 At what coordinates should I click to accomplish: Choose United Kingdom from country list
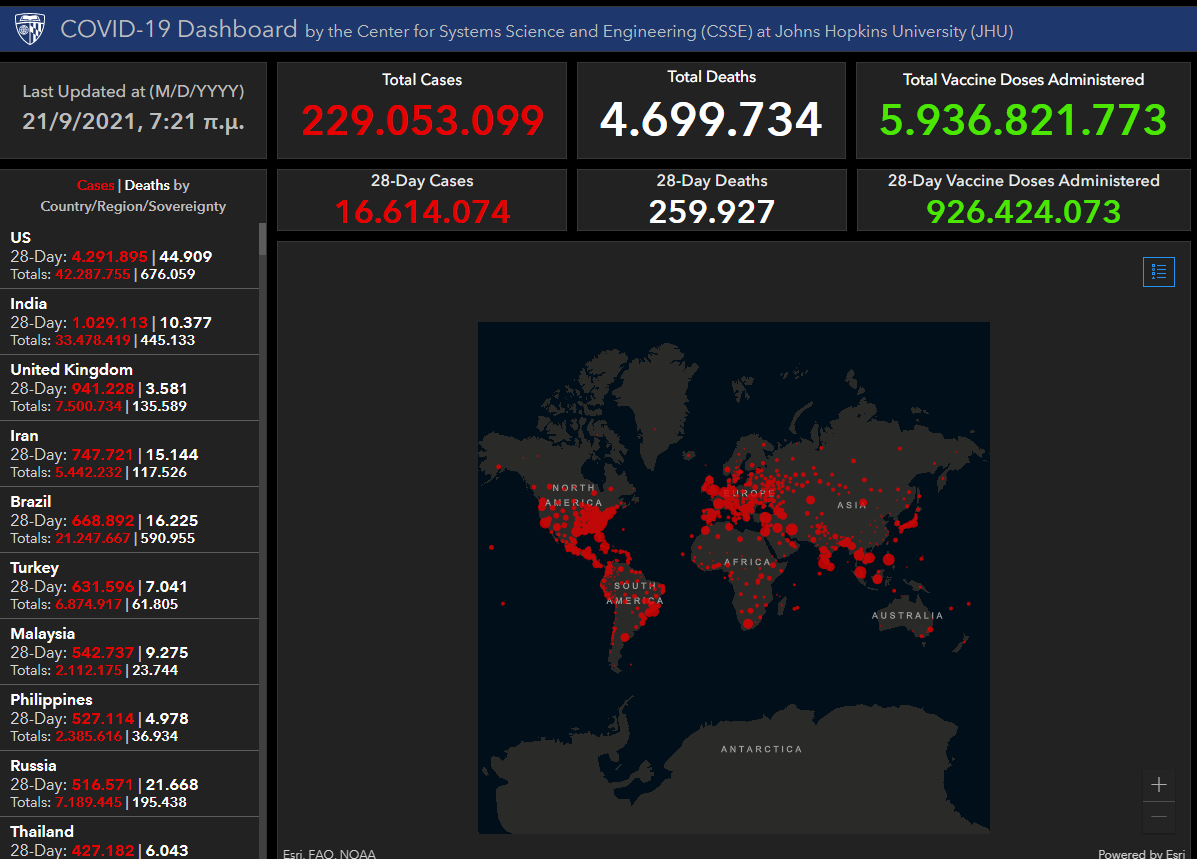tap(129, 388)
